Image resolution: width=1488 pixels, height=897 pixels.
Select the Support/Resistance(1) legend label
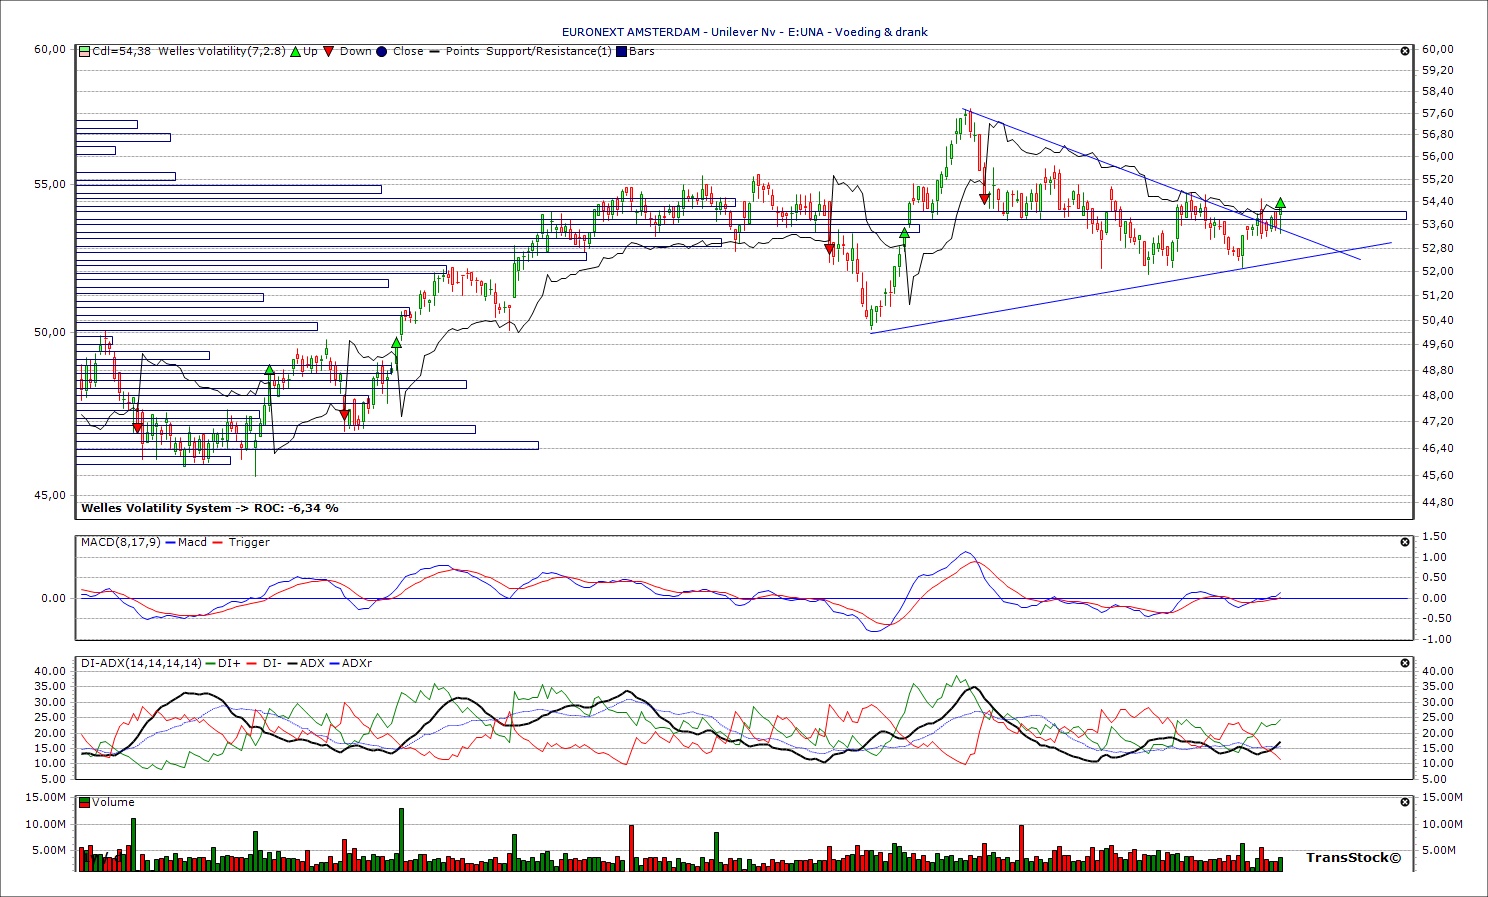tap(548, 51)
